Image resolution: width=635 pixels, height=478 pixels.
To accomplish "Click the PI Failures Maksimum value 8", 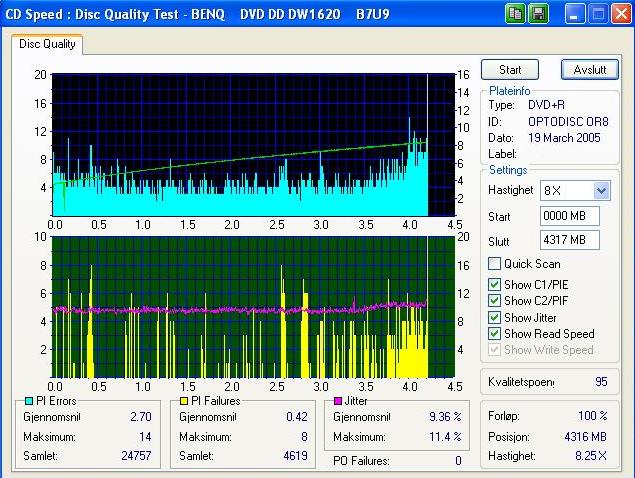I will tap(304, 437).
